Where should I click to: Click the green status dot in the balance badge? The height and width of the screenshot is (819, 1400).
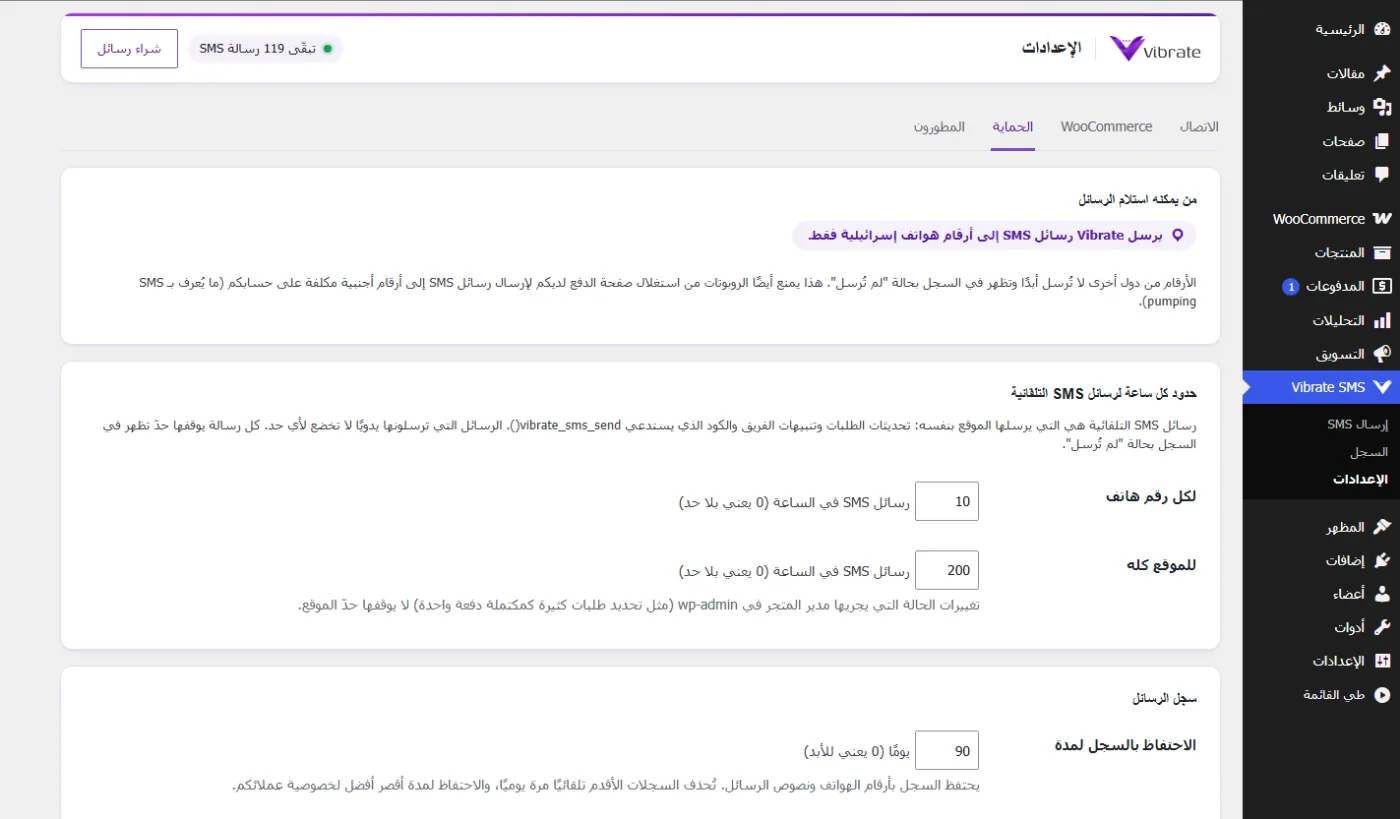tap(327, 49)
